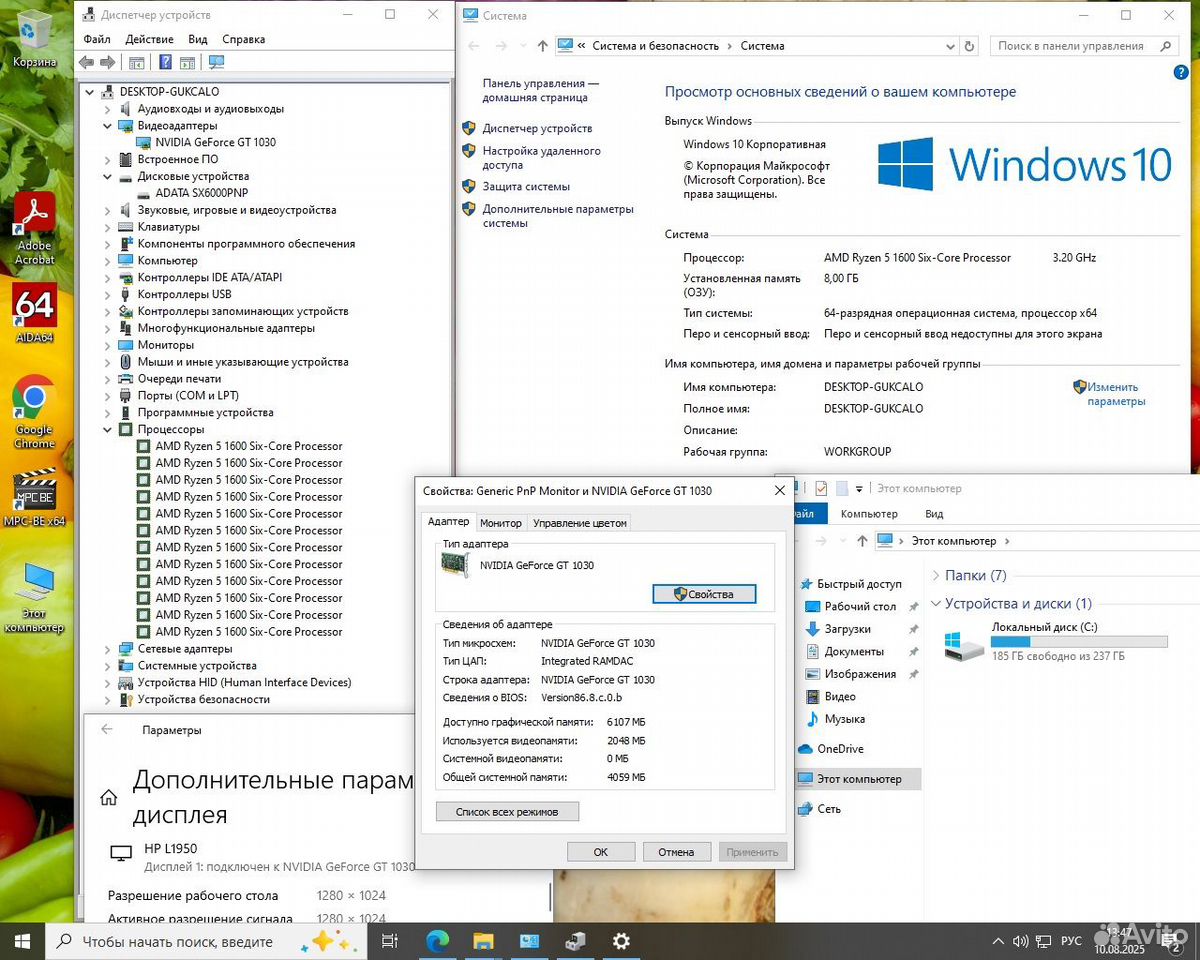Open the AIDA64 desktop shortcut
1200x960 pixels.
[35, 314]
